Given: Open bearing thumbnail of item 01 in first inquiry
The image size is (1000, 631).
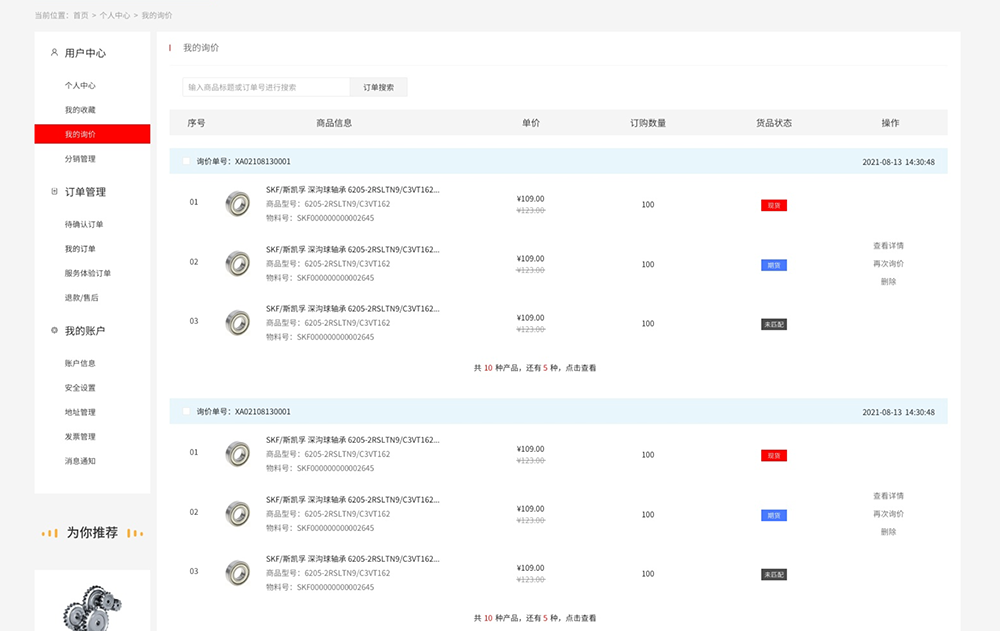Looking at the screenshot, I should point(238,204).
